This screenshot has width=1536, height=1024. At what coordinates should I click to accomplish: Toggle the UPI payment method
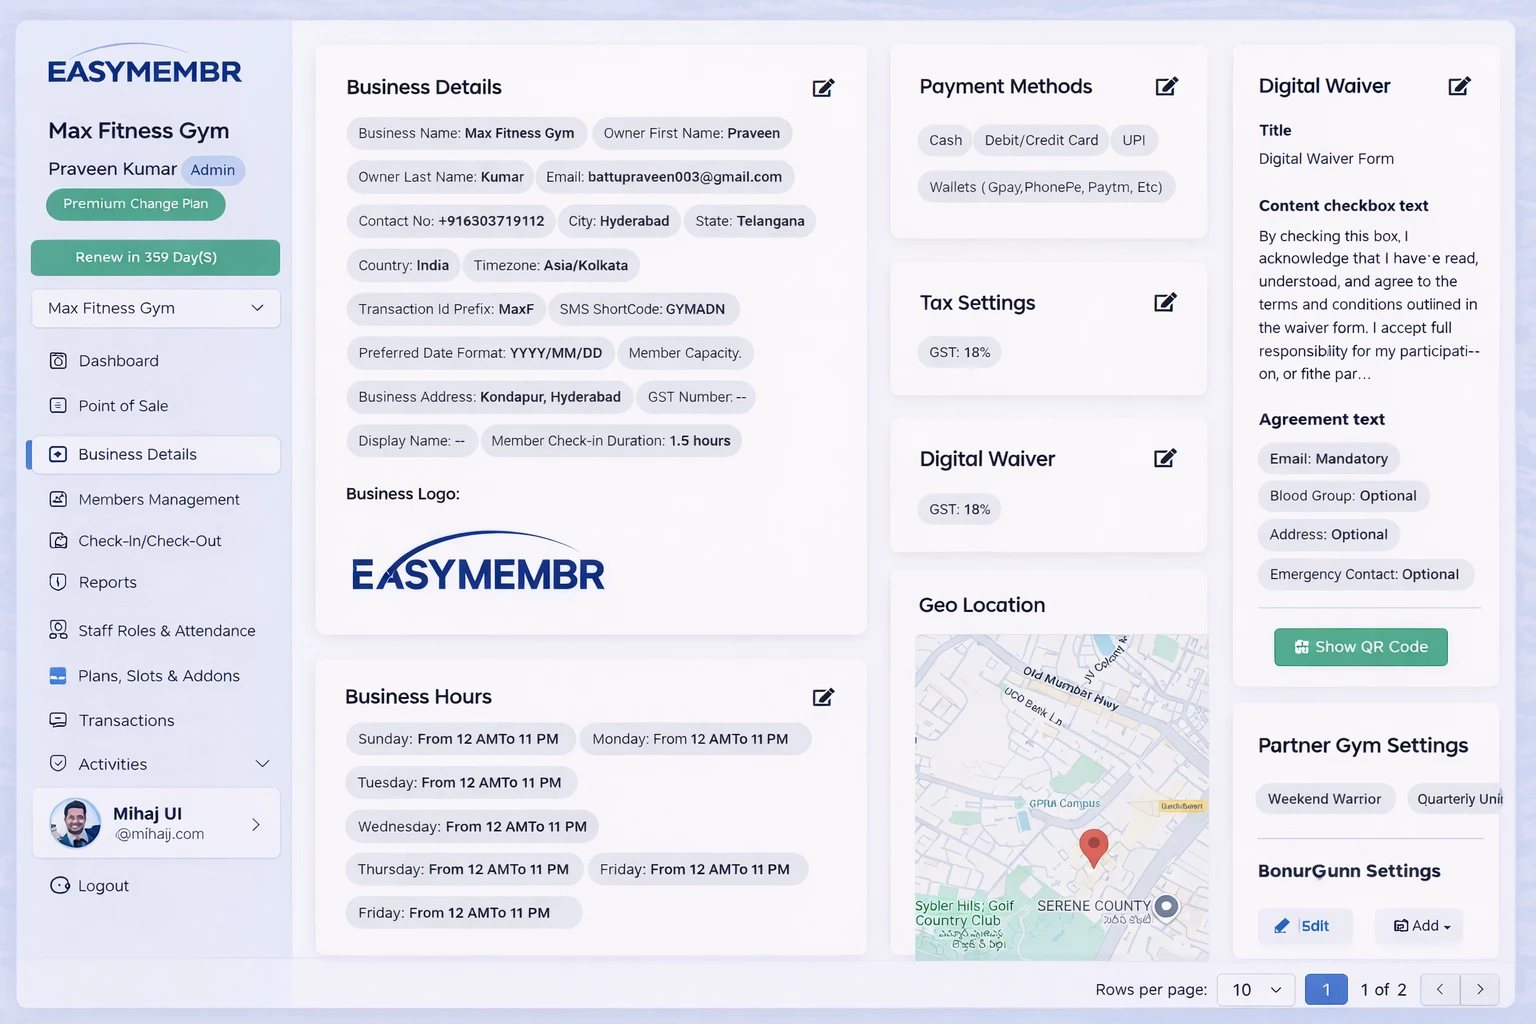[1134, 140]
